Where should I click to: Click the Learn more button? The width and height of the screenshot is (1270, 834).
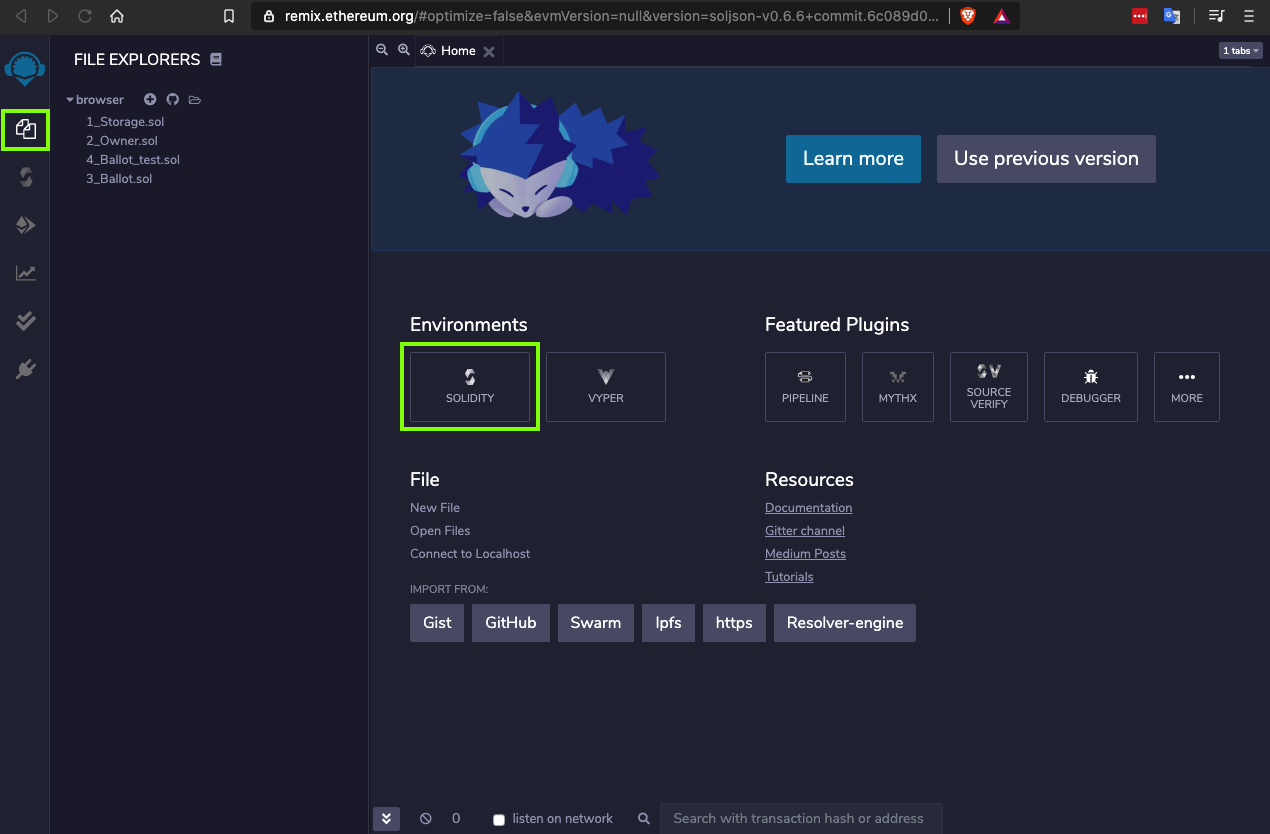click(x=853, y=159)
